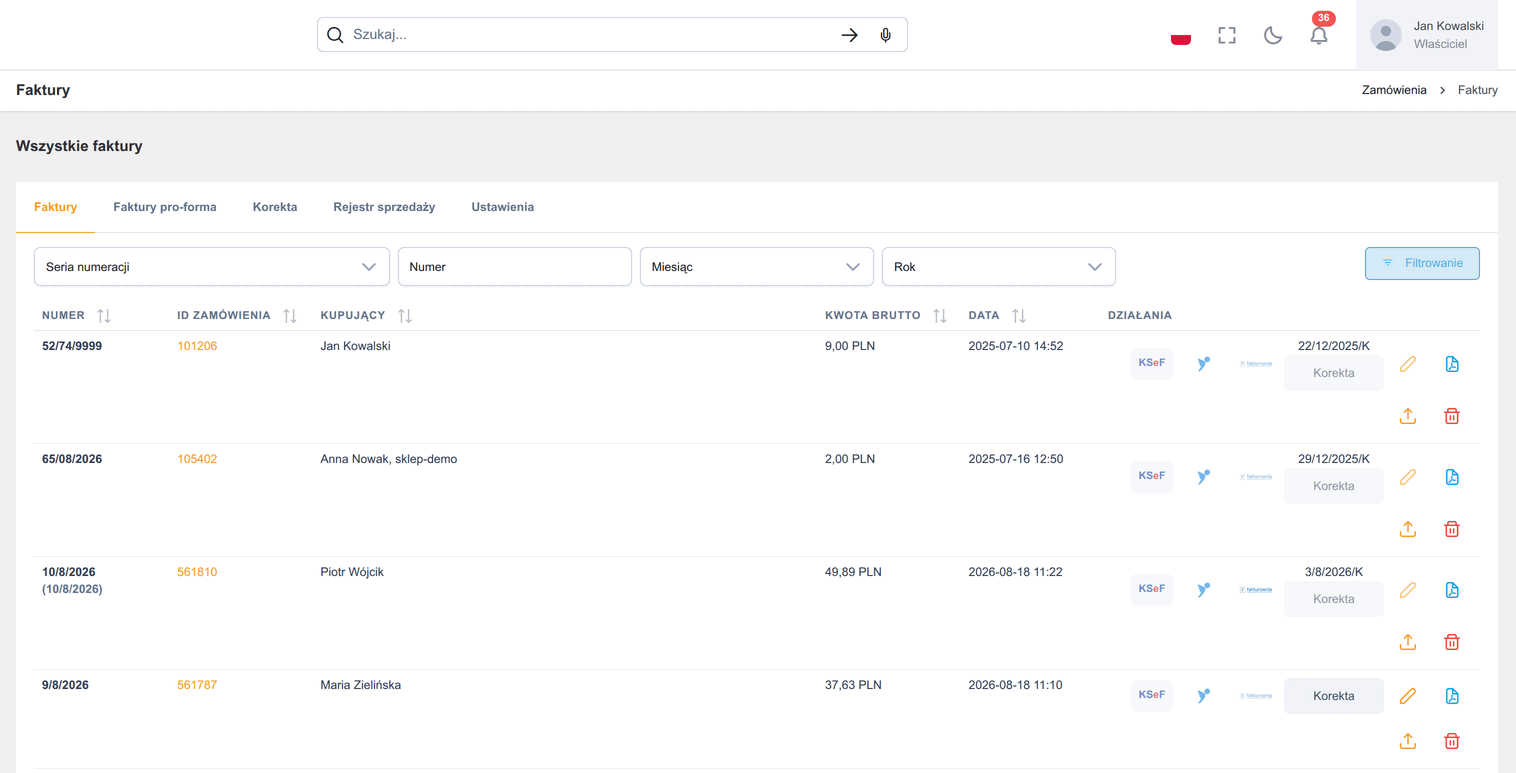Click the magnifier search icon

click(335, 35)
